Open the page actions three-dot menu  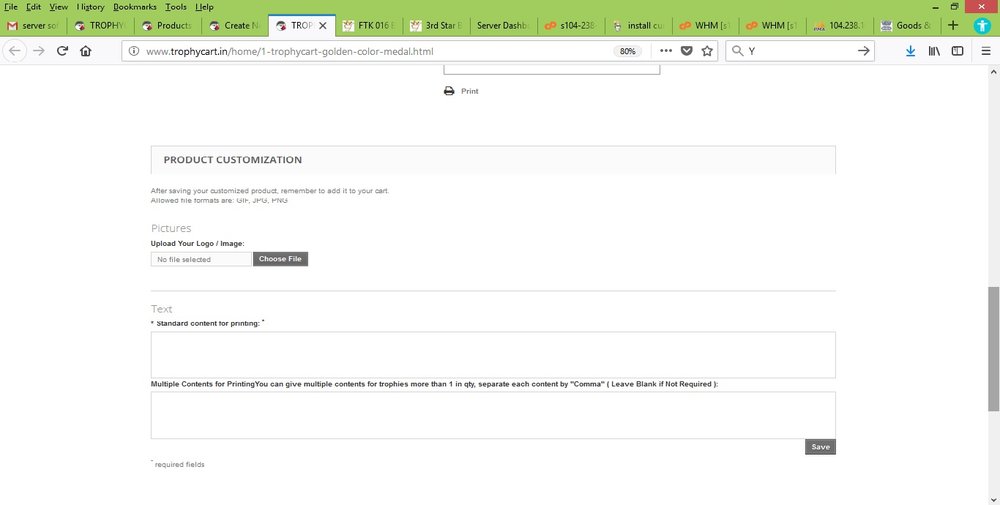click(666, 51)
